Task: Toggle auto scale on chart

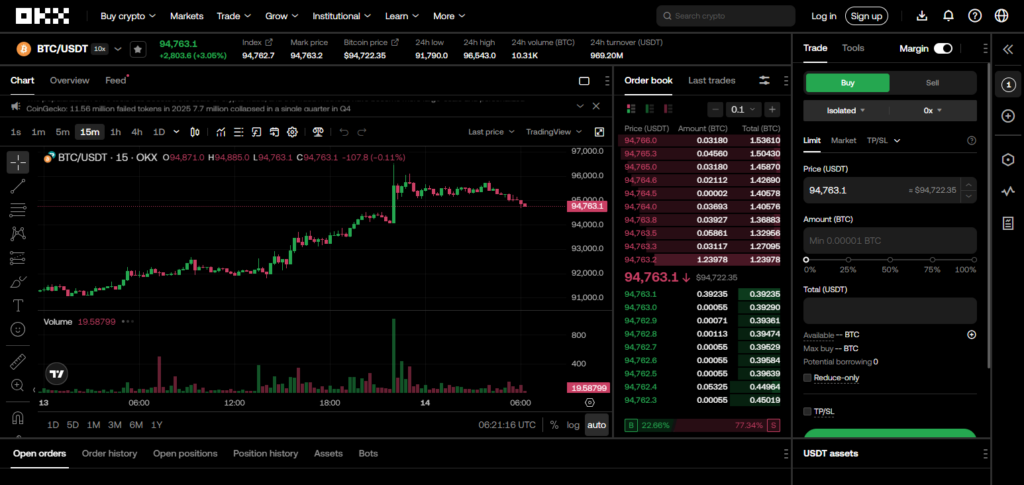Action: (596, 425)
